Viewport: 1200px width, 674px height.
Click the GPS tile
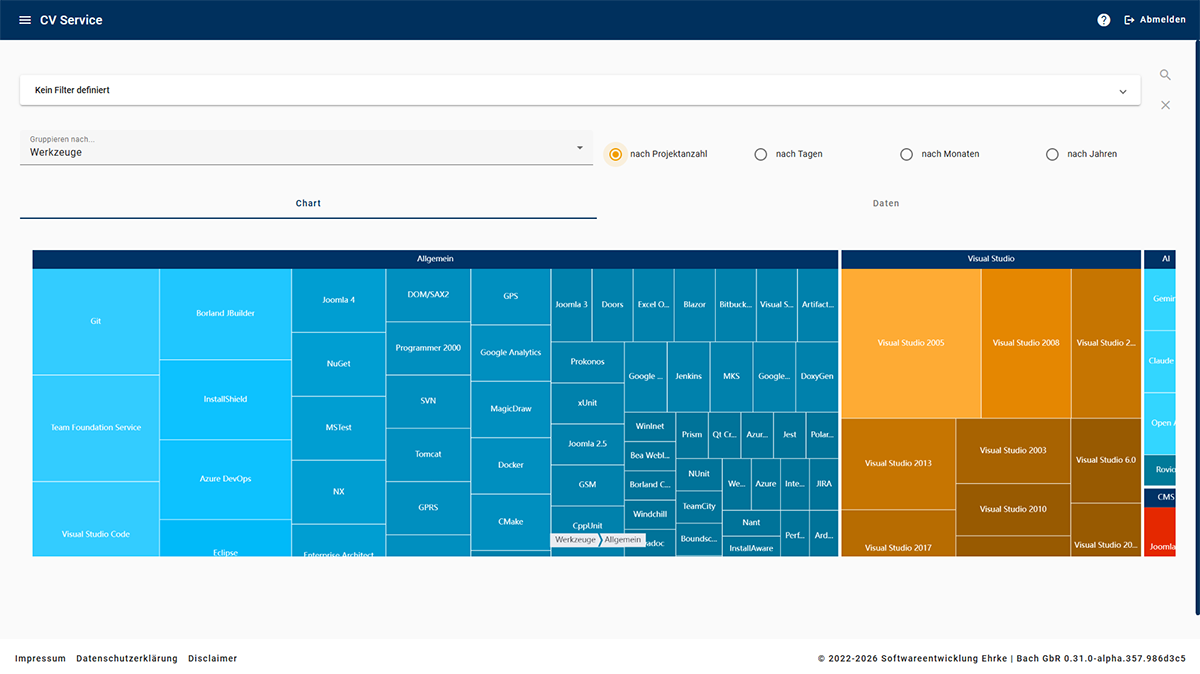point(510,297)
